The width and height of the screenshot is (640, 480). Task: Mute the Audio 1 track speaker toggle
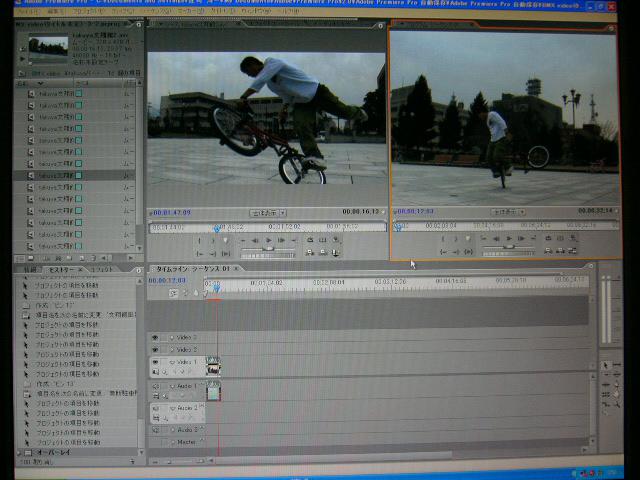coord(155,386)
